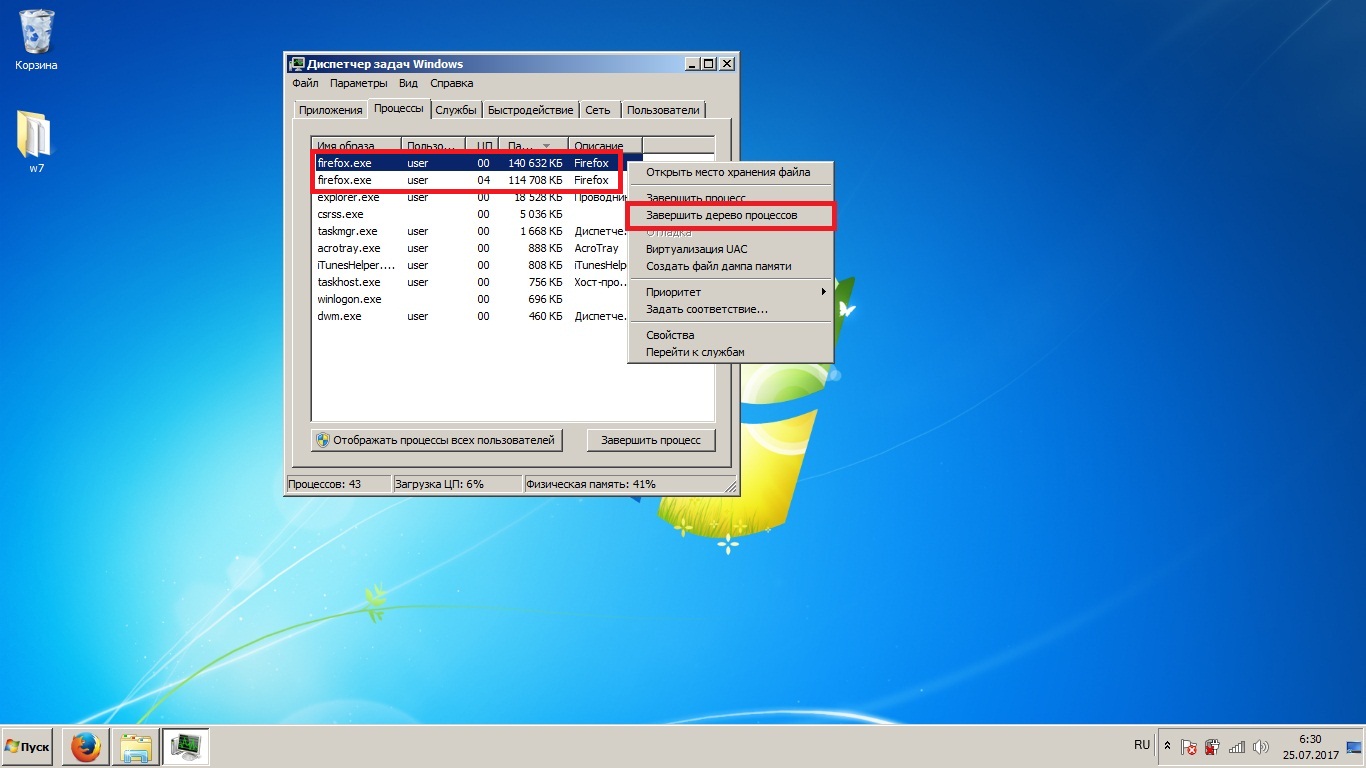The image size is (1366, 768).
Task: Click the 5 036 КБ memory value
Action: pos(540,214)
